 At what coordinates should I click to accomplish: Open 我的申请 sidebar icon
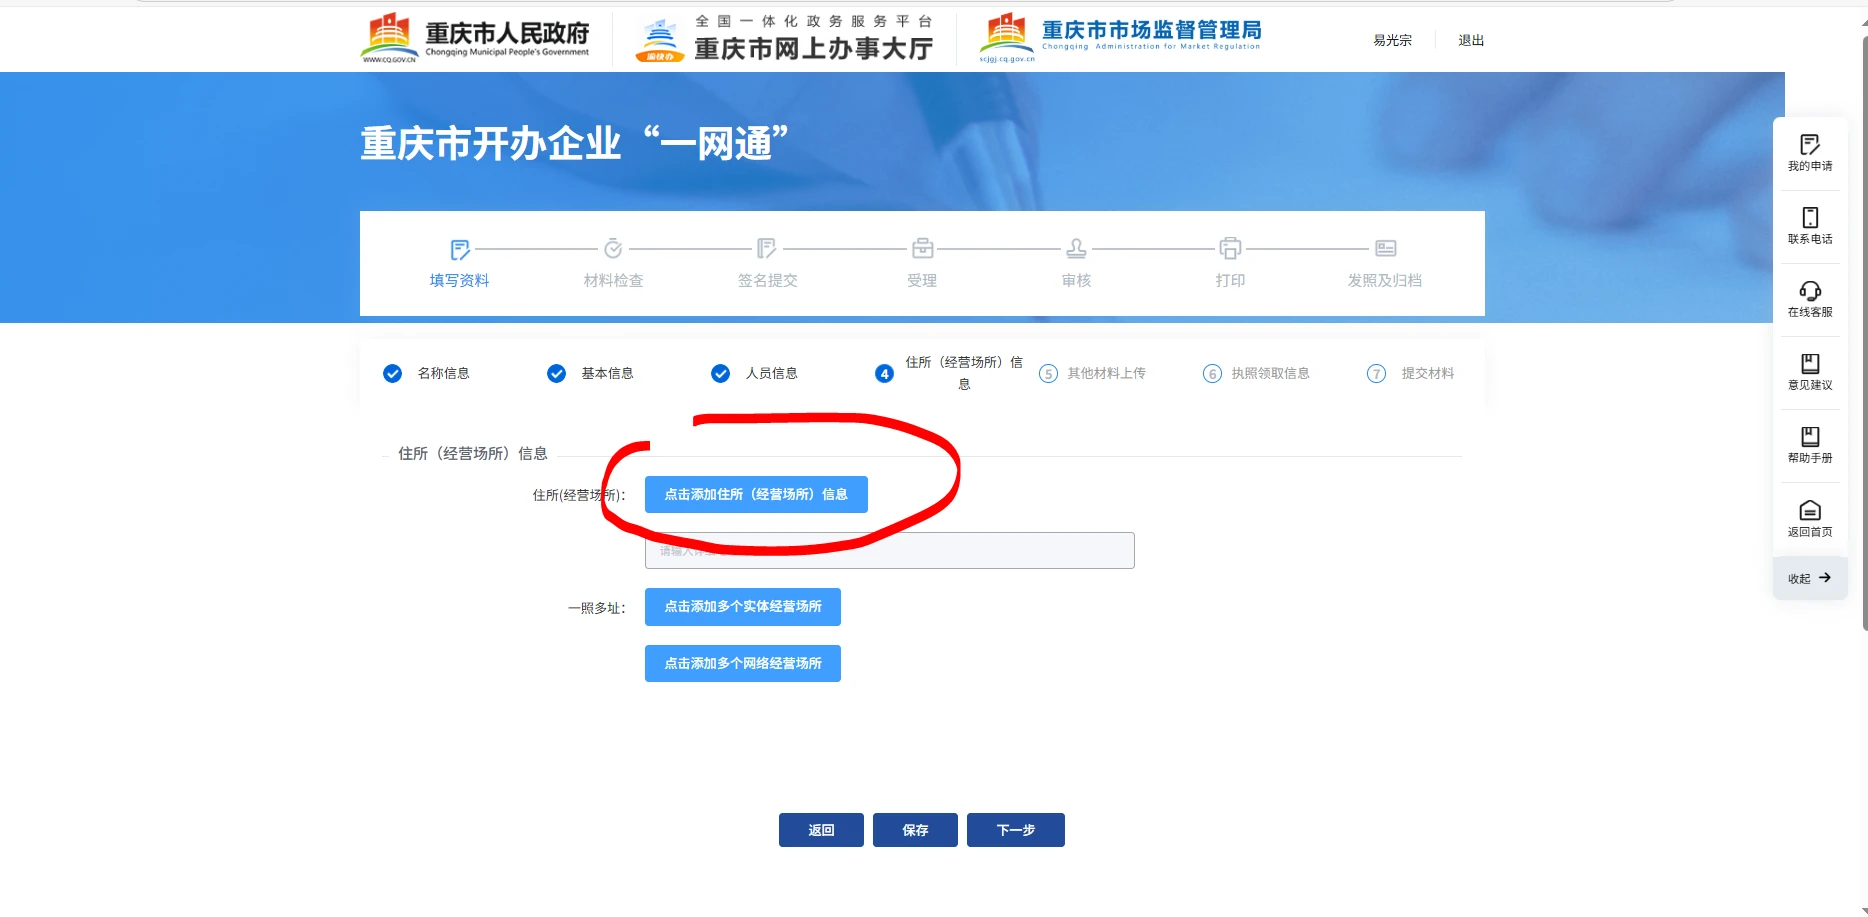[x=1809, y=146]
